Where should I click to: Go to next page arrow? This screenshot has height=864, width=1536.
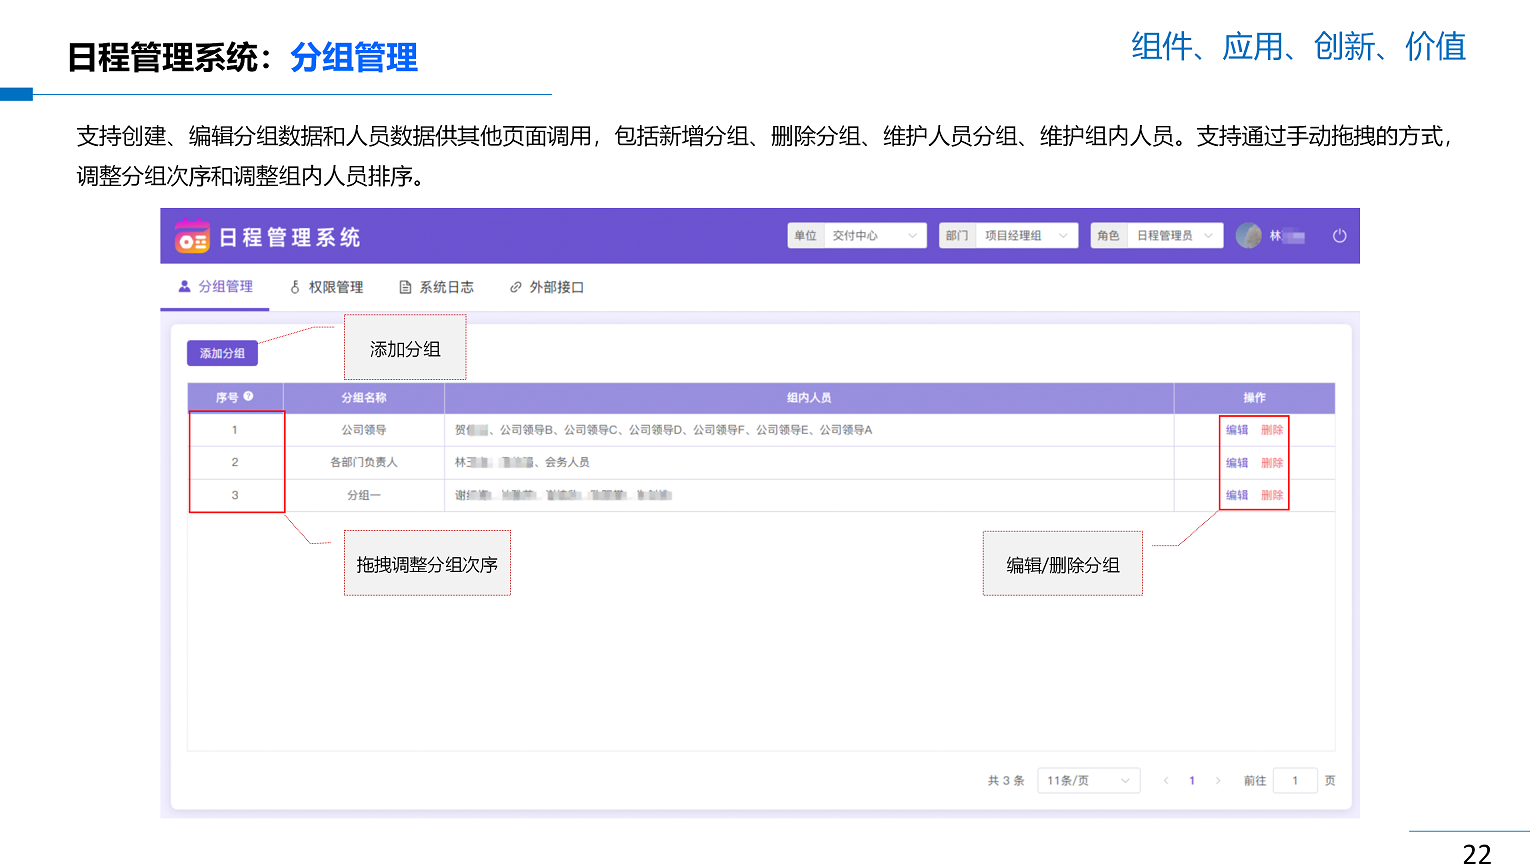pyautogui.click(x=1218, y=781)
